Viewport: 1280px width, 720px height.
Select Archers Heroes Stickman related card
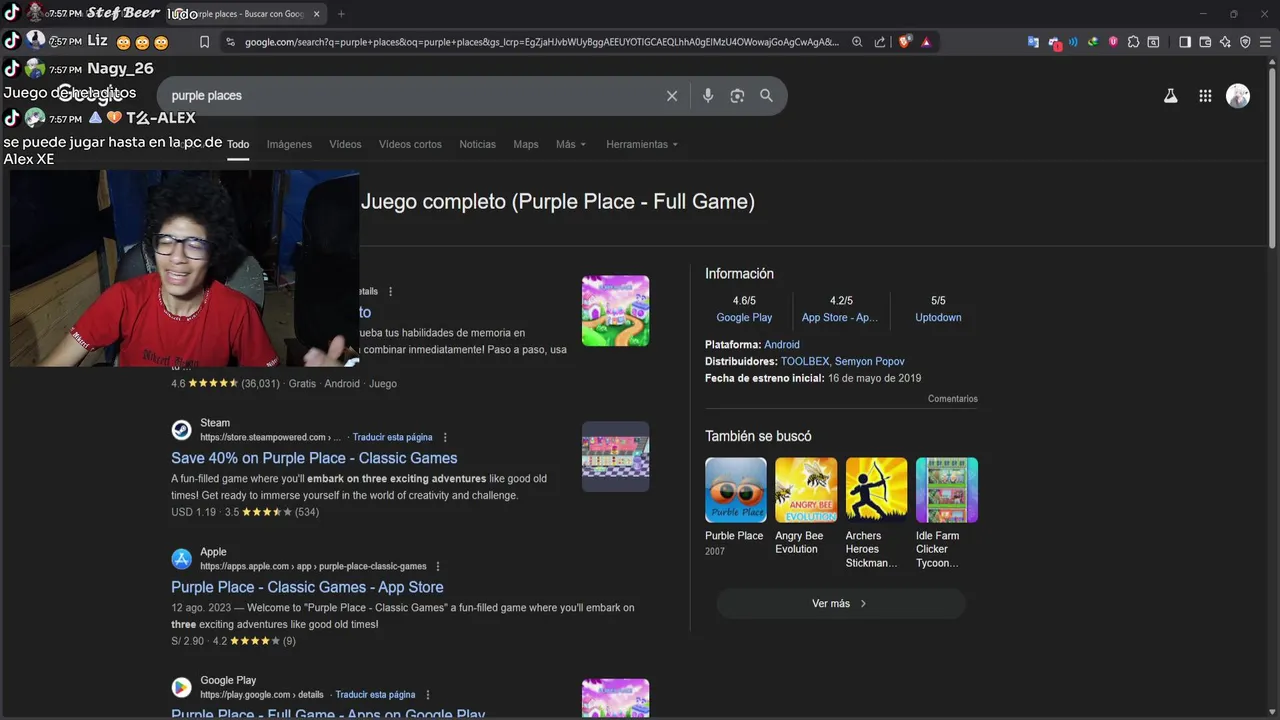(876, 513)
